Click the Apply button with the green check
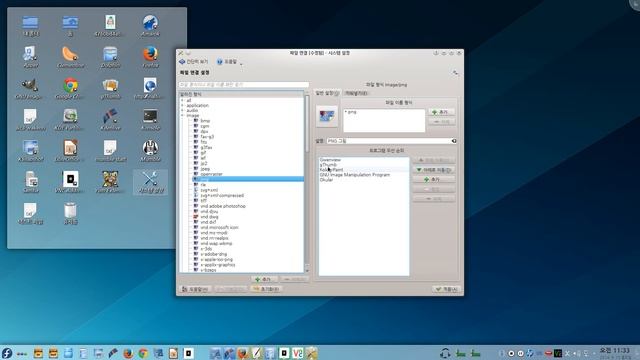 tap(447, 289)
